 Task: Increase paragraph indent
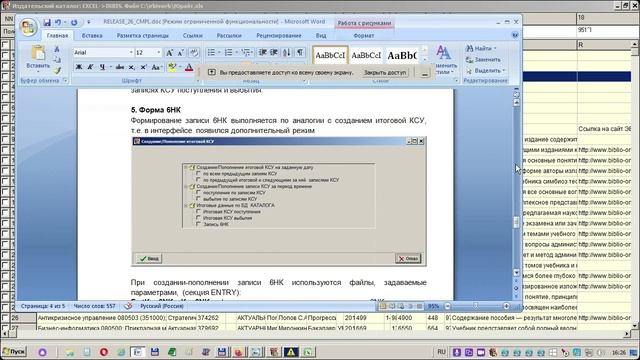274,52
